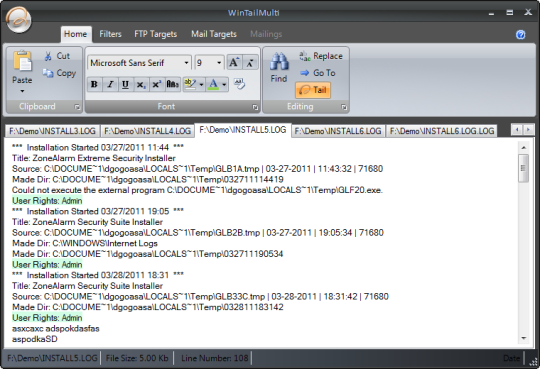The image size is (540, 369).
Task: Click the status bar file path
Action: 52,358
